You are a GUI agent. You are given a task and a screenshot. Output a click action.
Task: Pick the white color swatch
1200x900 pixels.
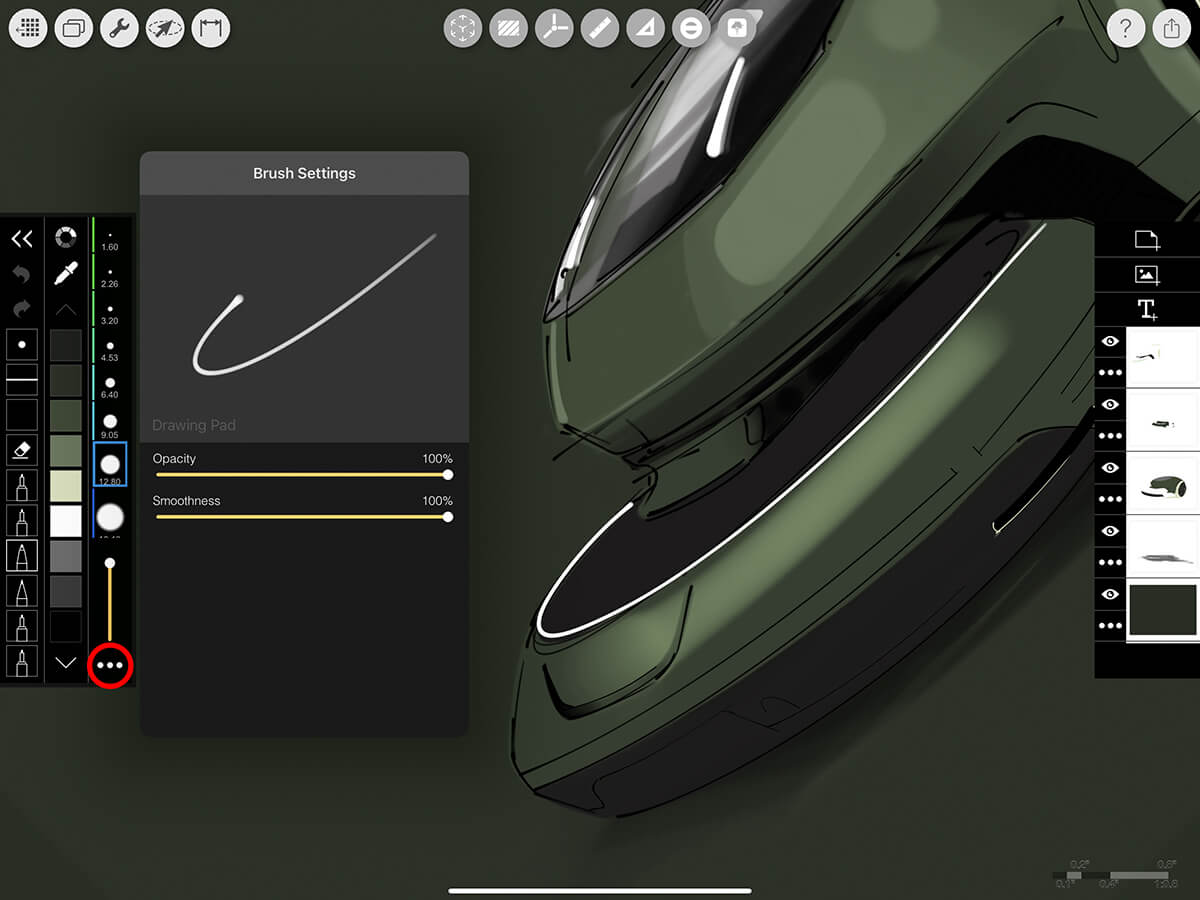pyautogui.click(x=66, y=520)
